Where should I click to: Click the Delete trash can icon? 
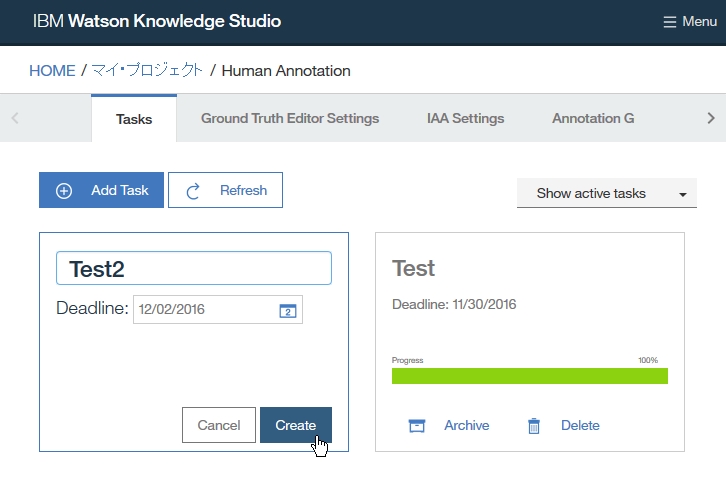point(534,426)
